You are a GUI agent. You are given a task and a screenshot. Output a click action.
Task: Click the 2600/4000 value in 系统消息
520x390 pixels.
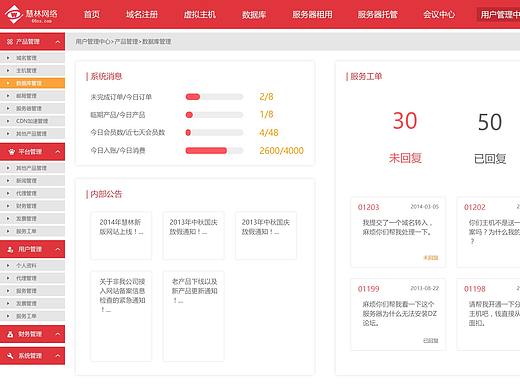281,151
